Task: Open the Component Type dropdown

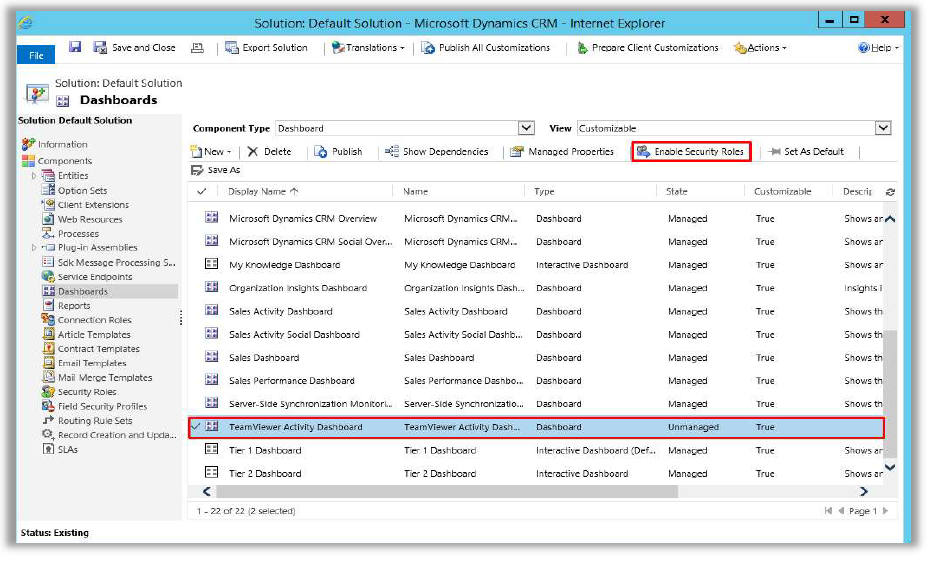Action: click(526, 128)
